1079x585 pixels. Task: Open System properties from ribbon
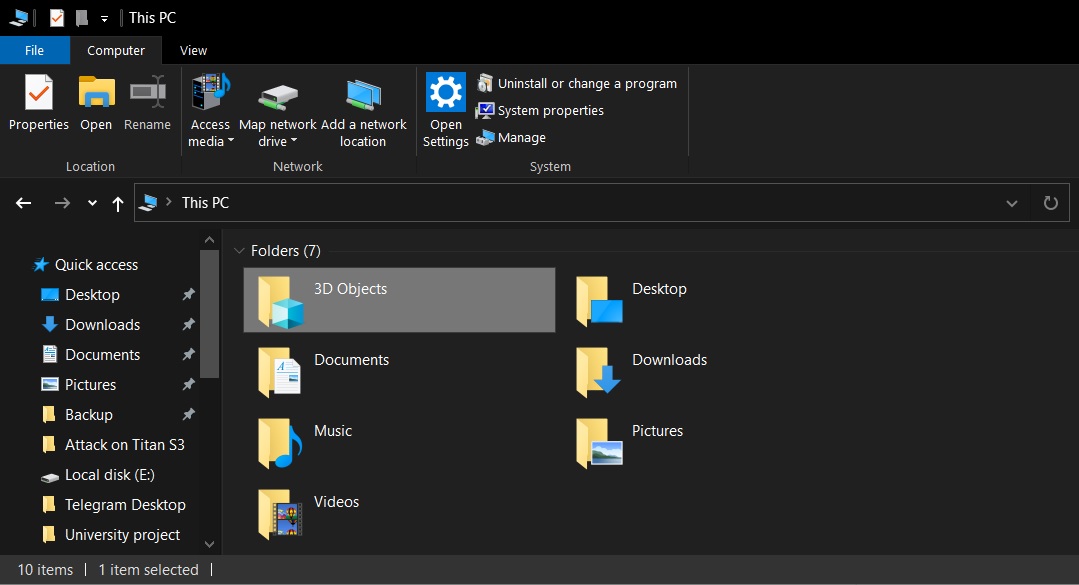coord(550,111)
